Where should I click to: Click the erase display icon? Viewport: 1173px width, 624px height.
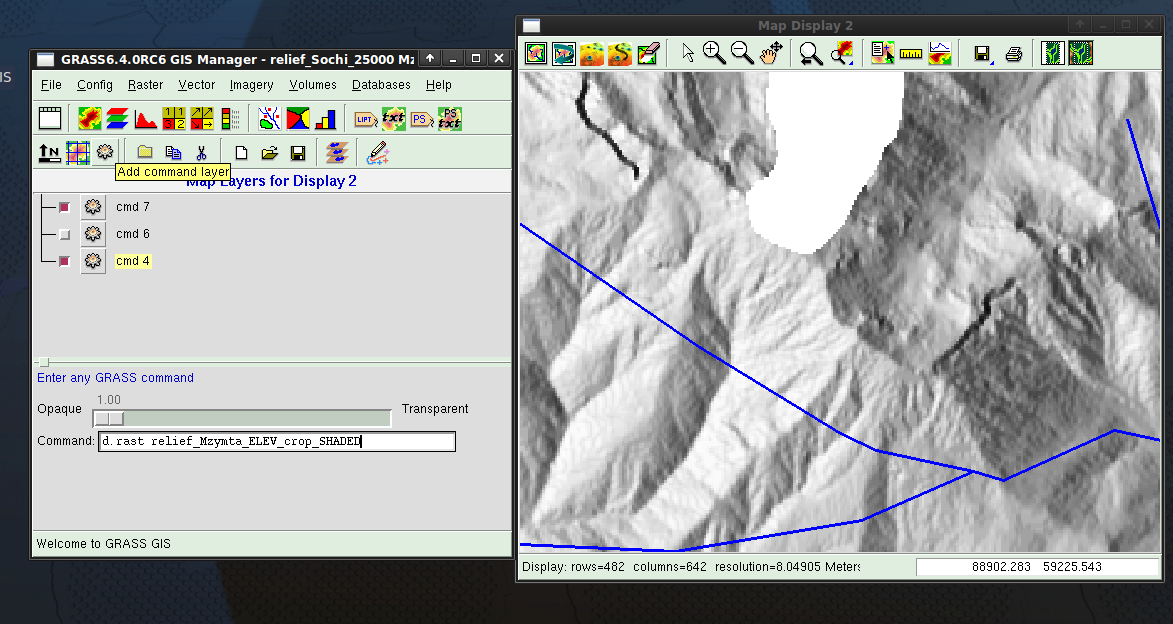(x=648, y=53)
